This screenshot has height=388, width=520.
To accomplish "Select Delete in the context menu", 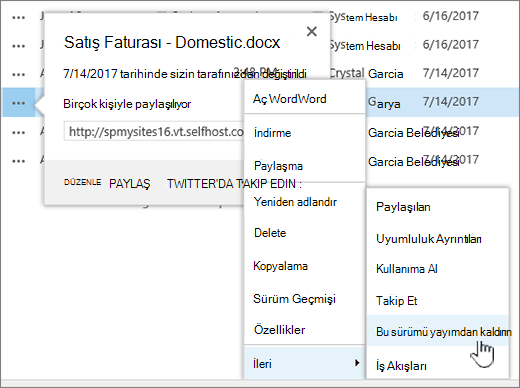I will pos(305,233).
